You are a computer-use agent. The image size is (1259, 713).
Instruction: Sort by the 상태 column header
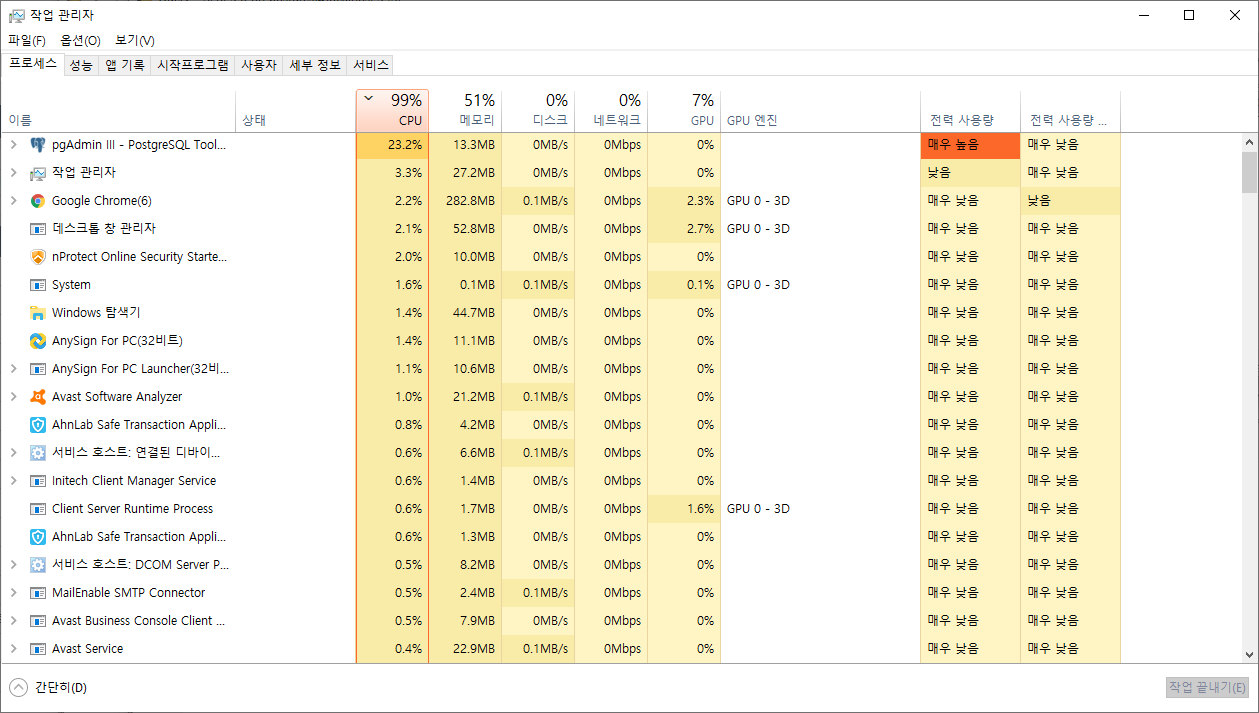coord(296,110)
